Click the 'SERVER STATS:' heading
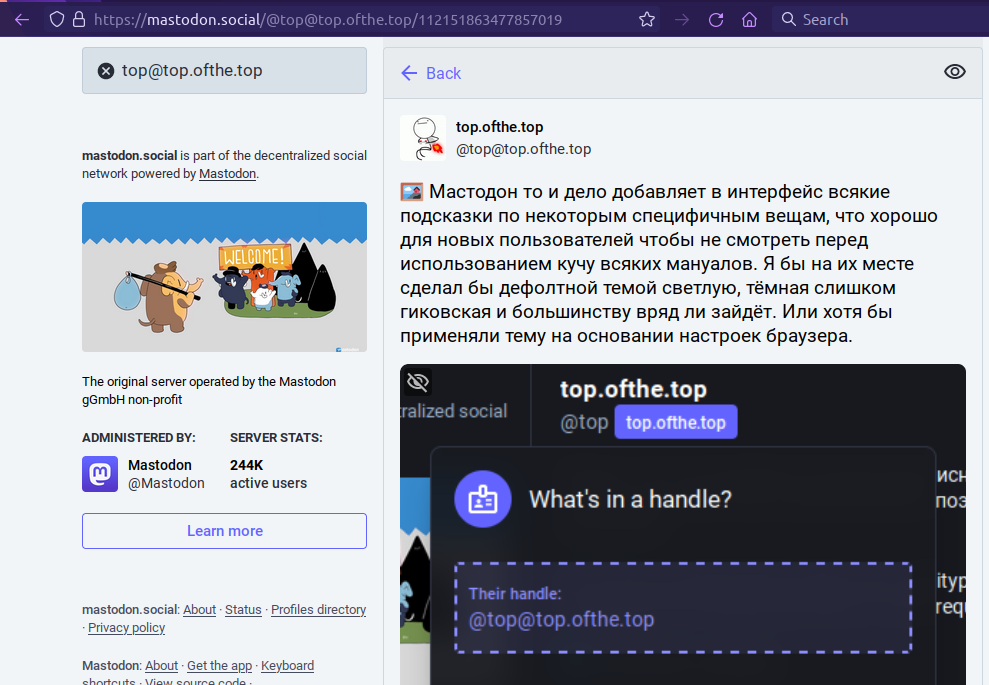The height and width of the screenshot is (685, 989). pyautogui.click(x=276, y=438)
